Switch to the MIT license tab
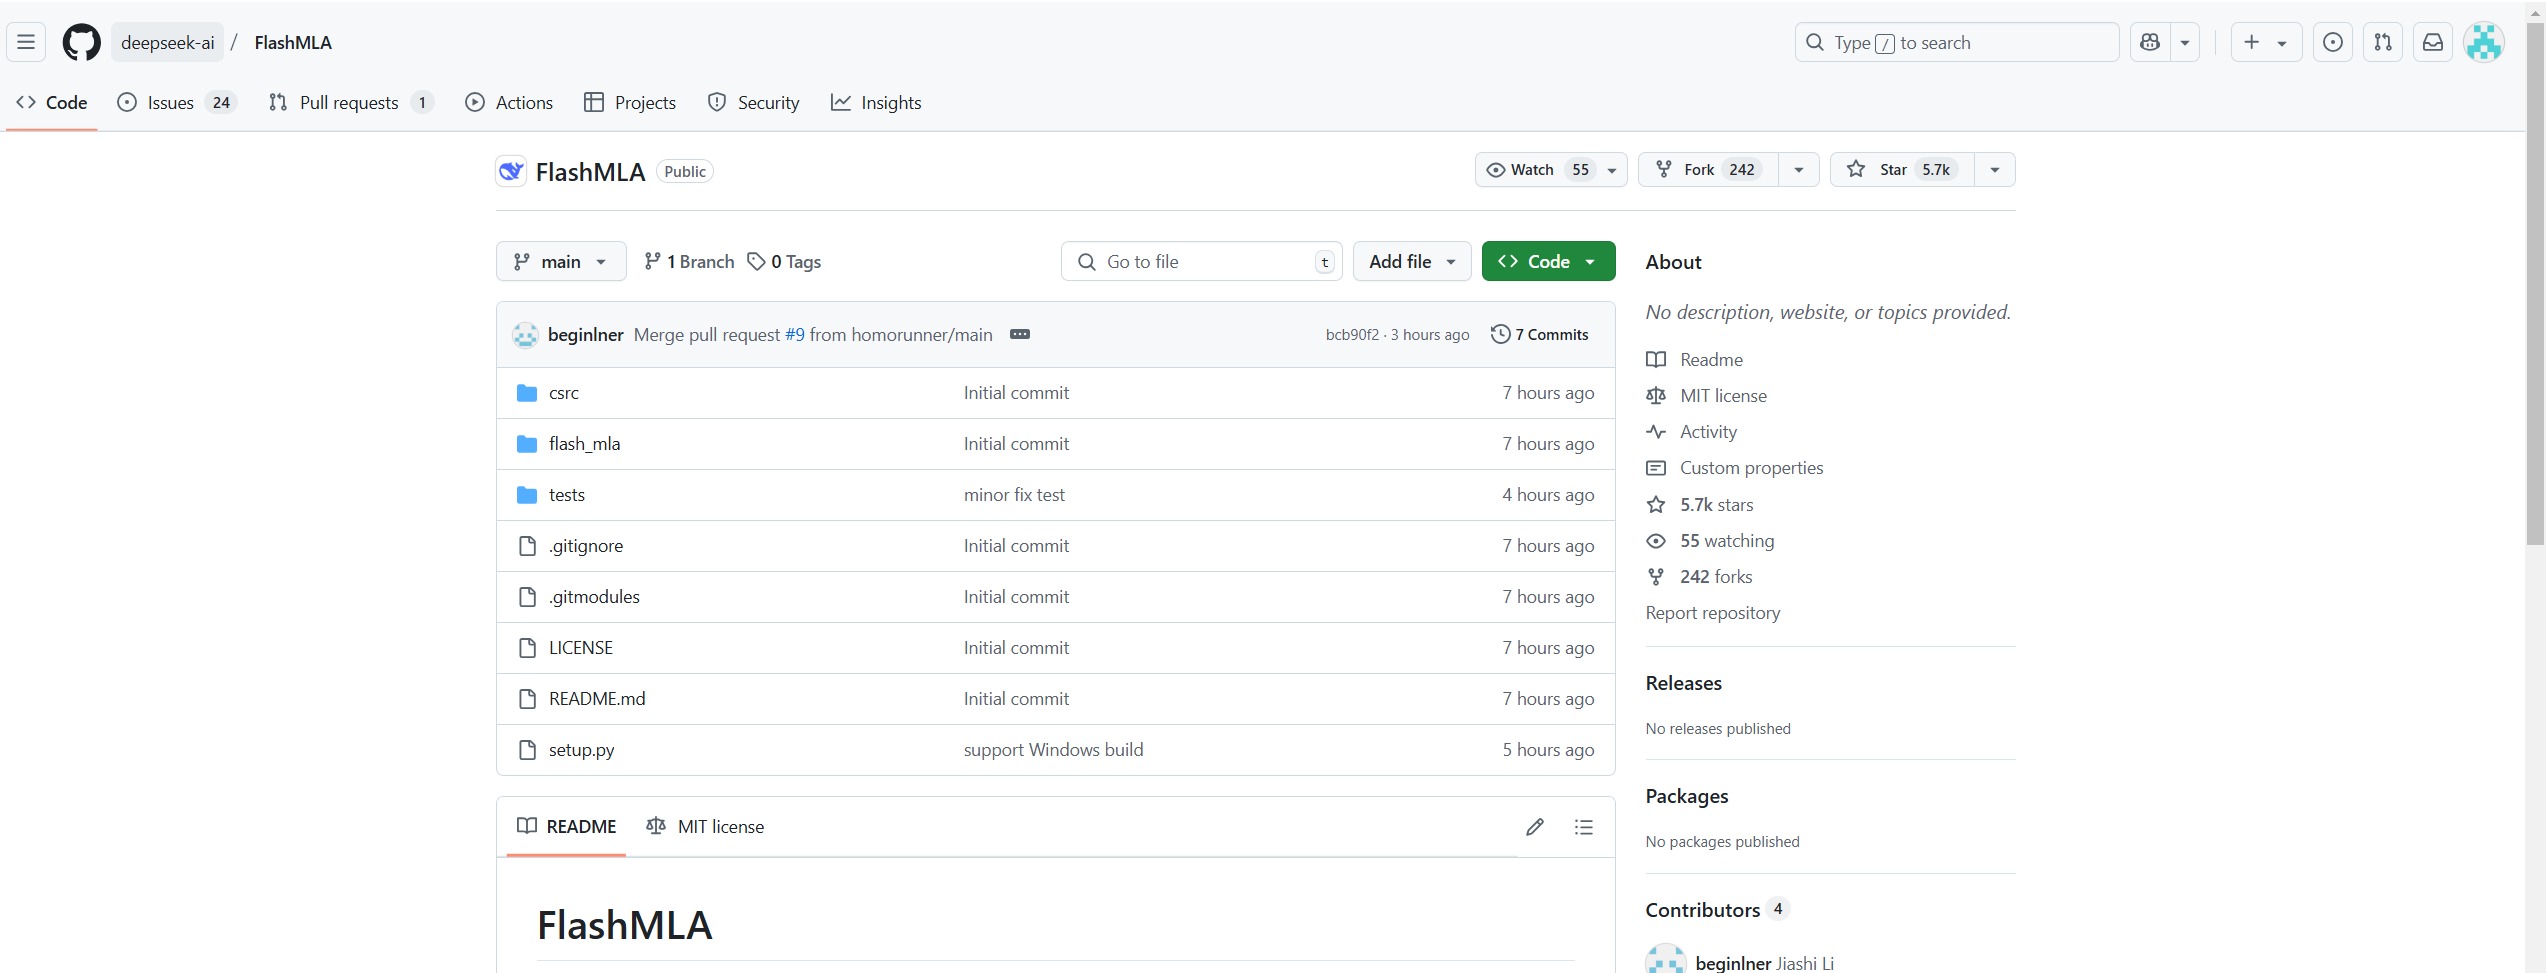2546x973 pixels. tap(705, 827)
